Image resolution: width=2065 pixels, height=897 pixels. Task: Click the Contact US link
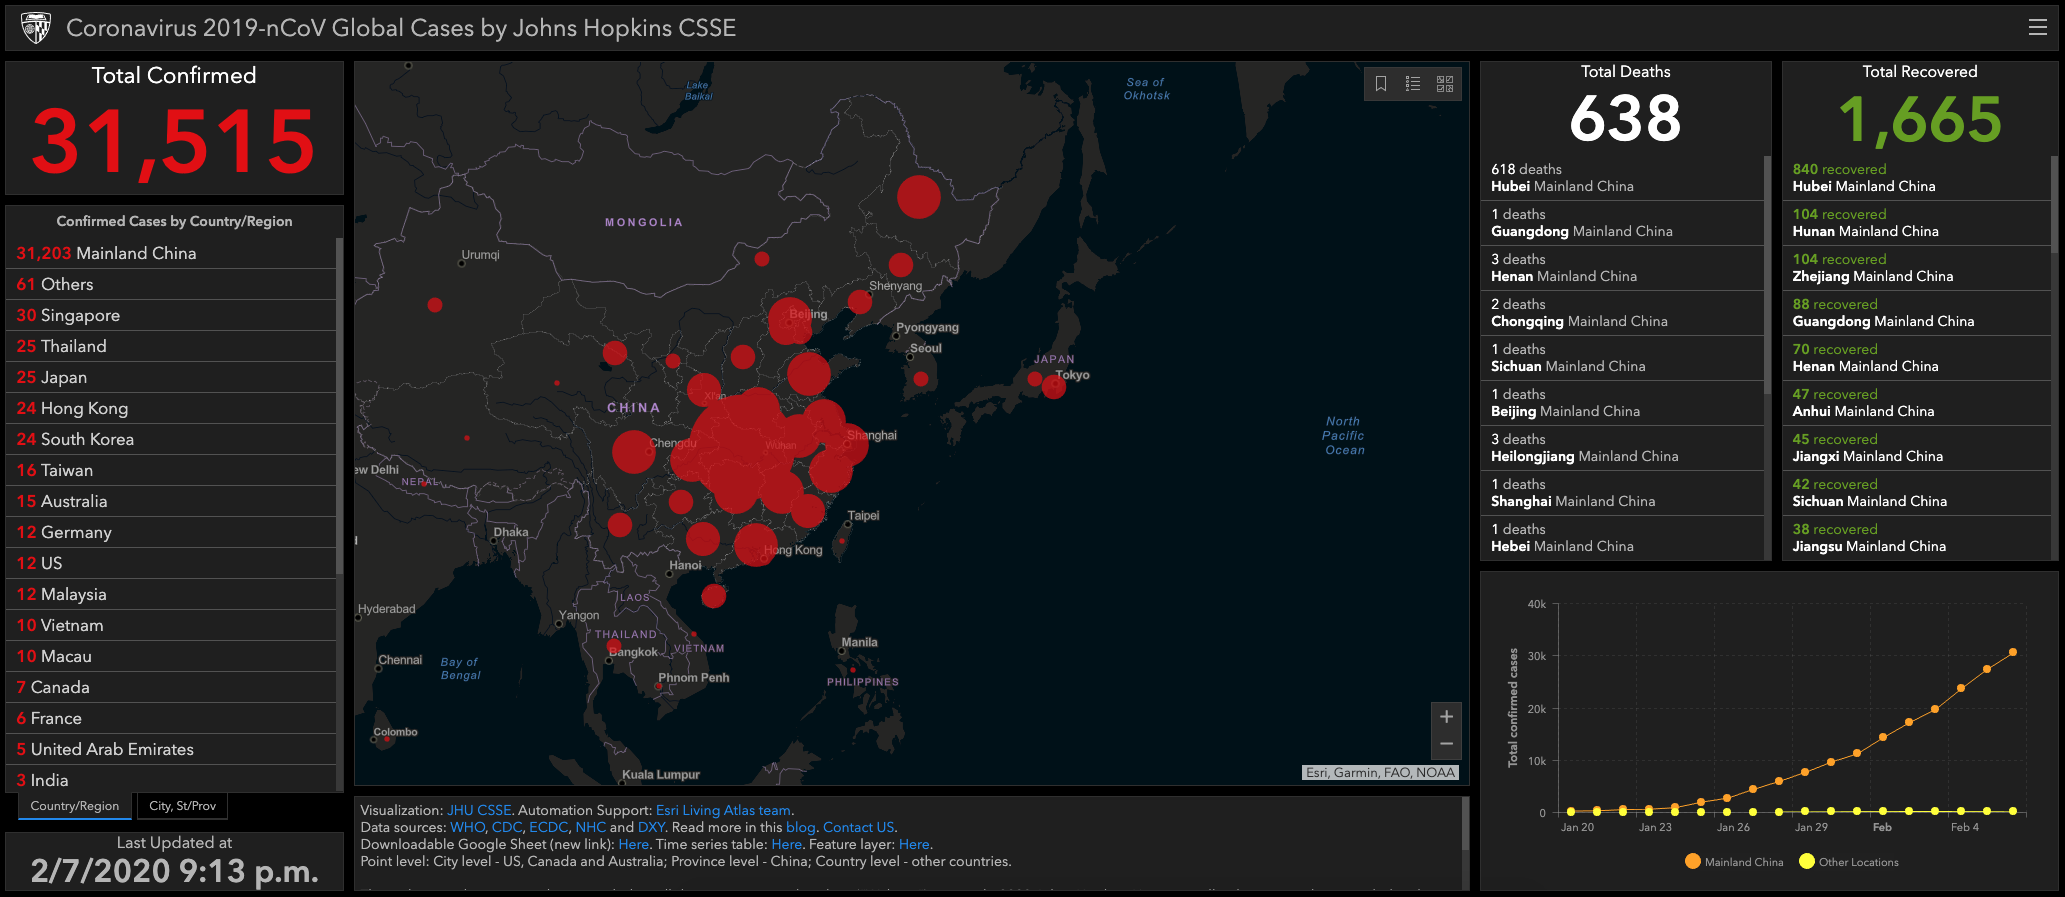coord(858,828)
